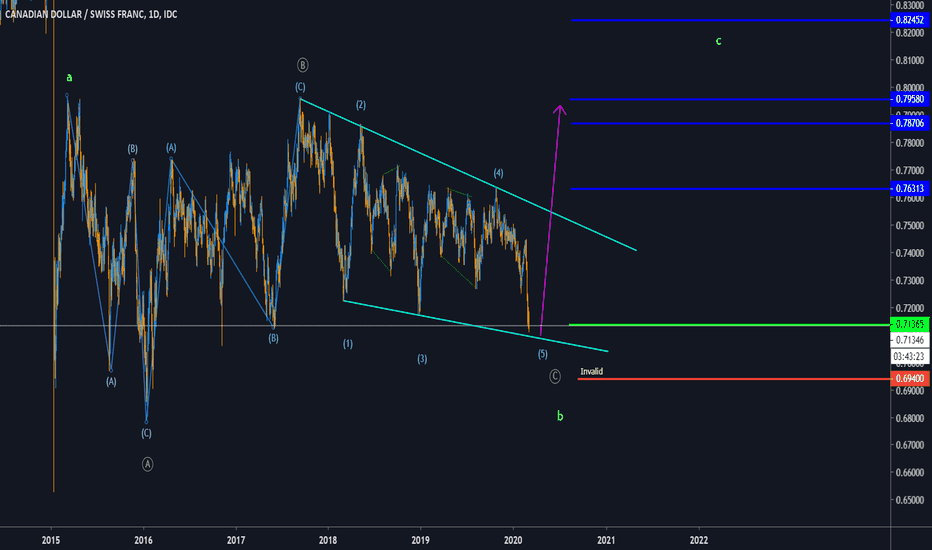
Task: Select the (4) wave label
Action: pos(497,173)
